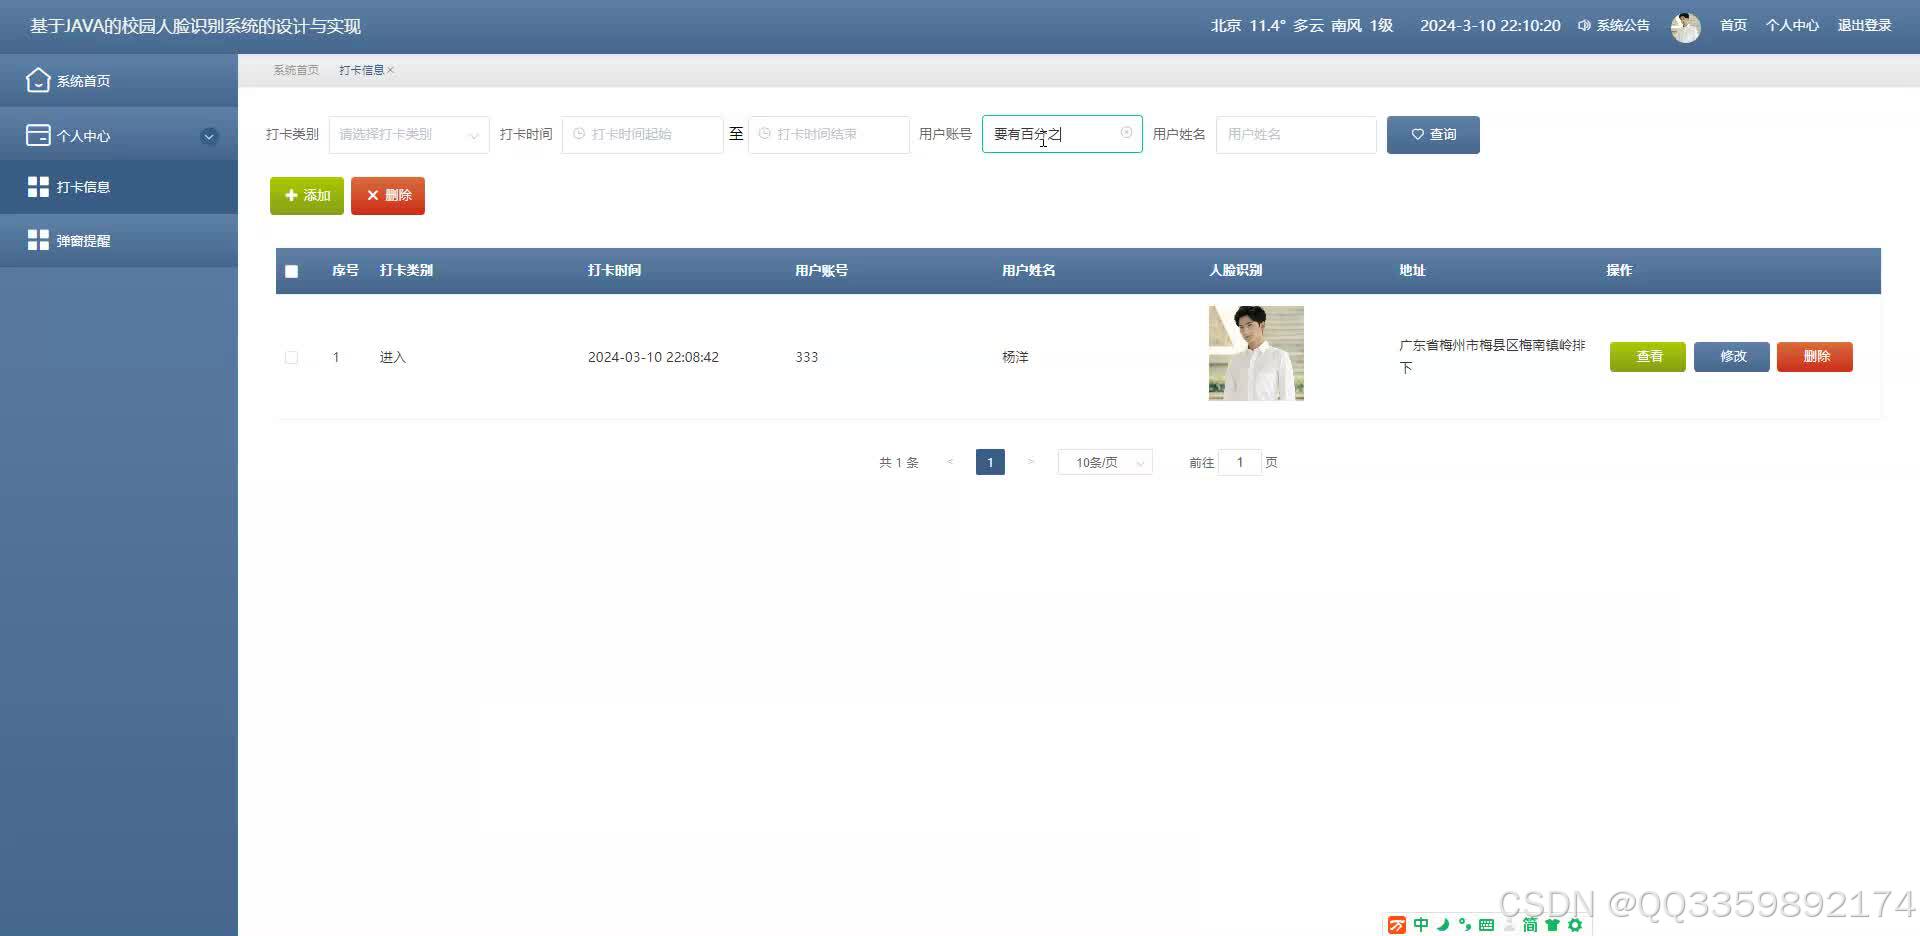Switch to the 系统首页 tab

[x=296, y=70]
